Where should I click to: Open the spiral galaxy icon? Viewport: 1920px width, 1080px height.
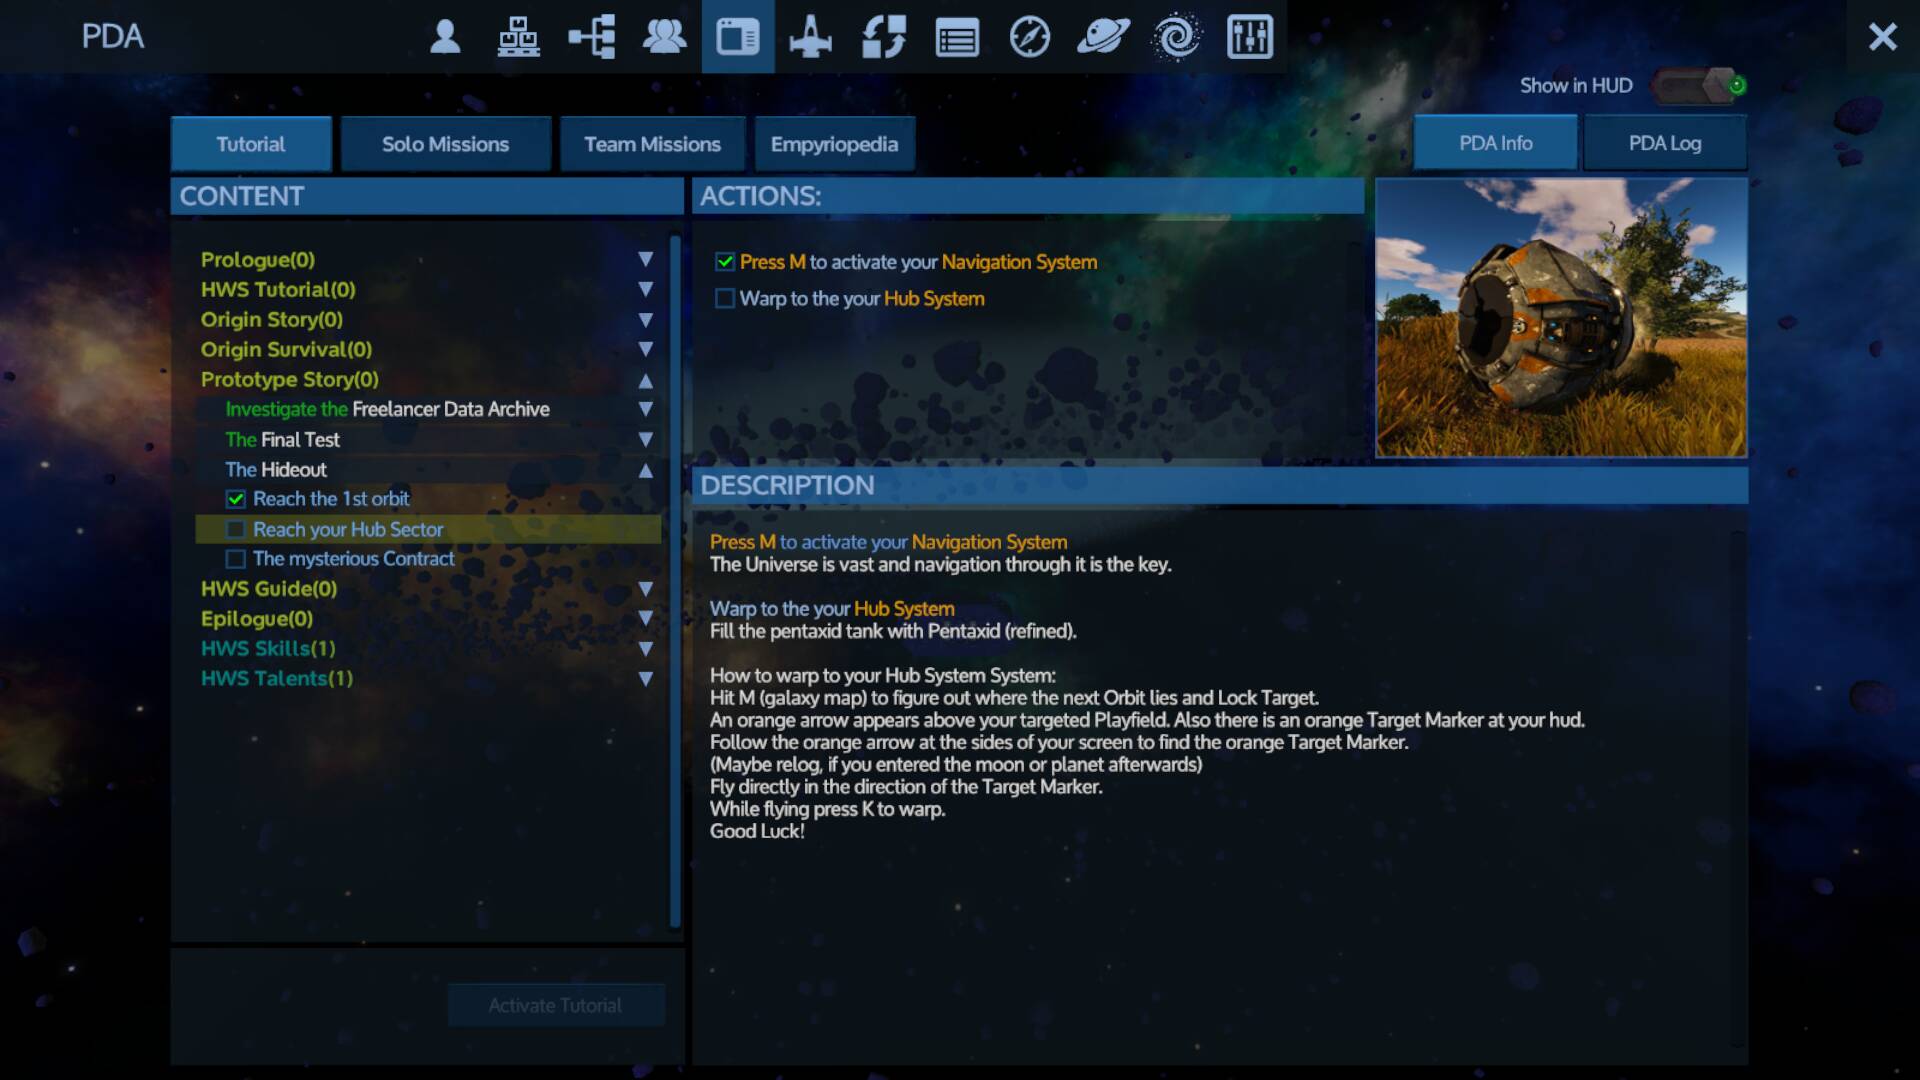click(x=1177, y=37)
